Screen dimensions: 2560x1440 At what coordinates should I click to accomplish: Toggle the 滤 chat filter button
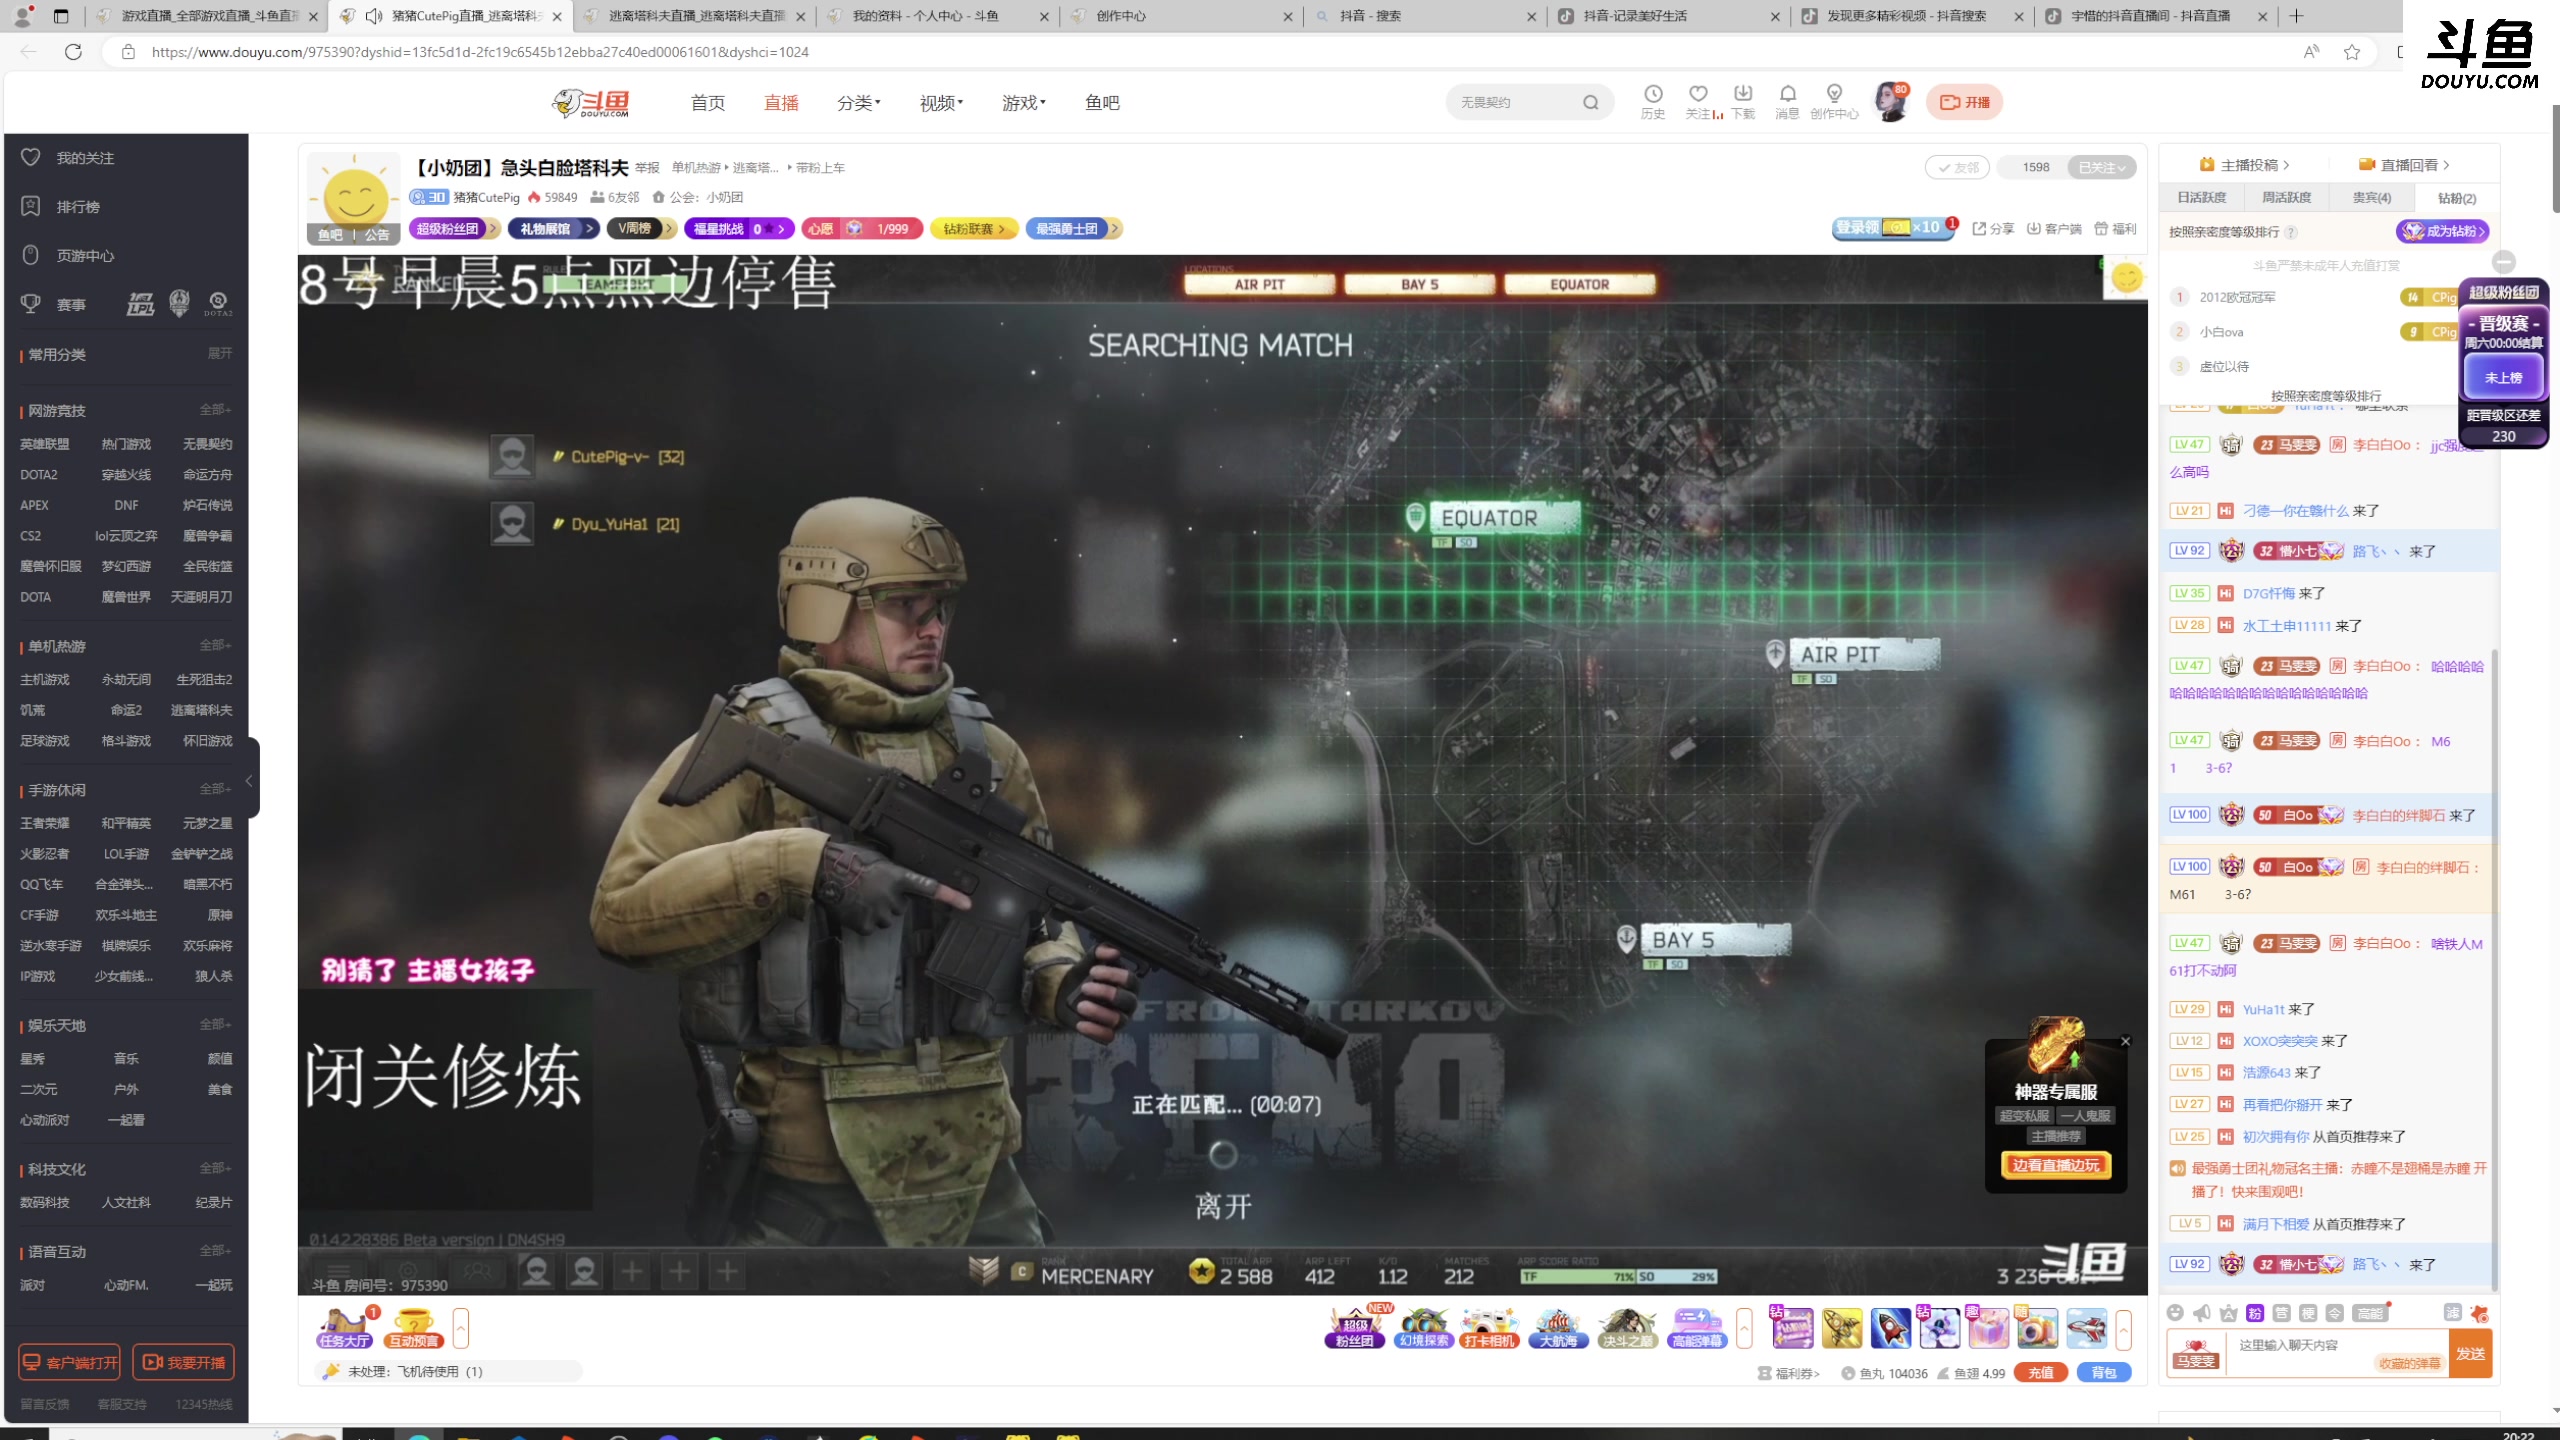2452,1313
